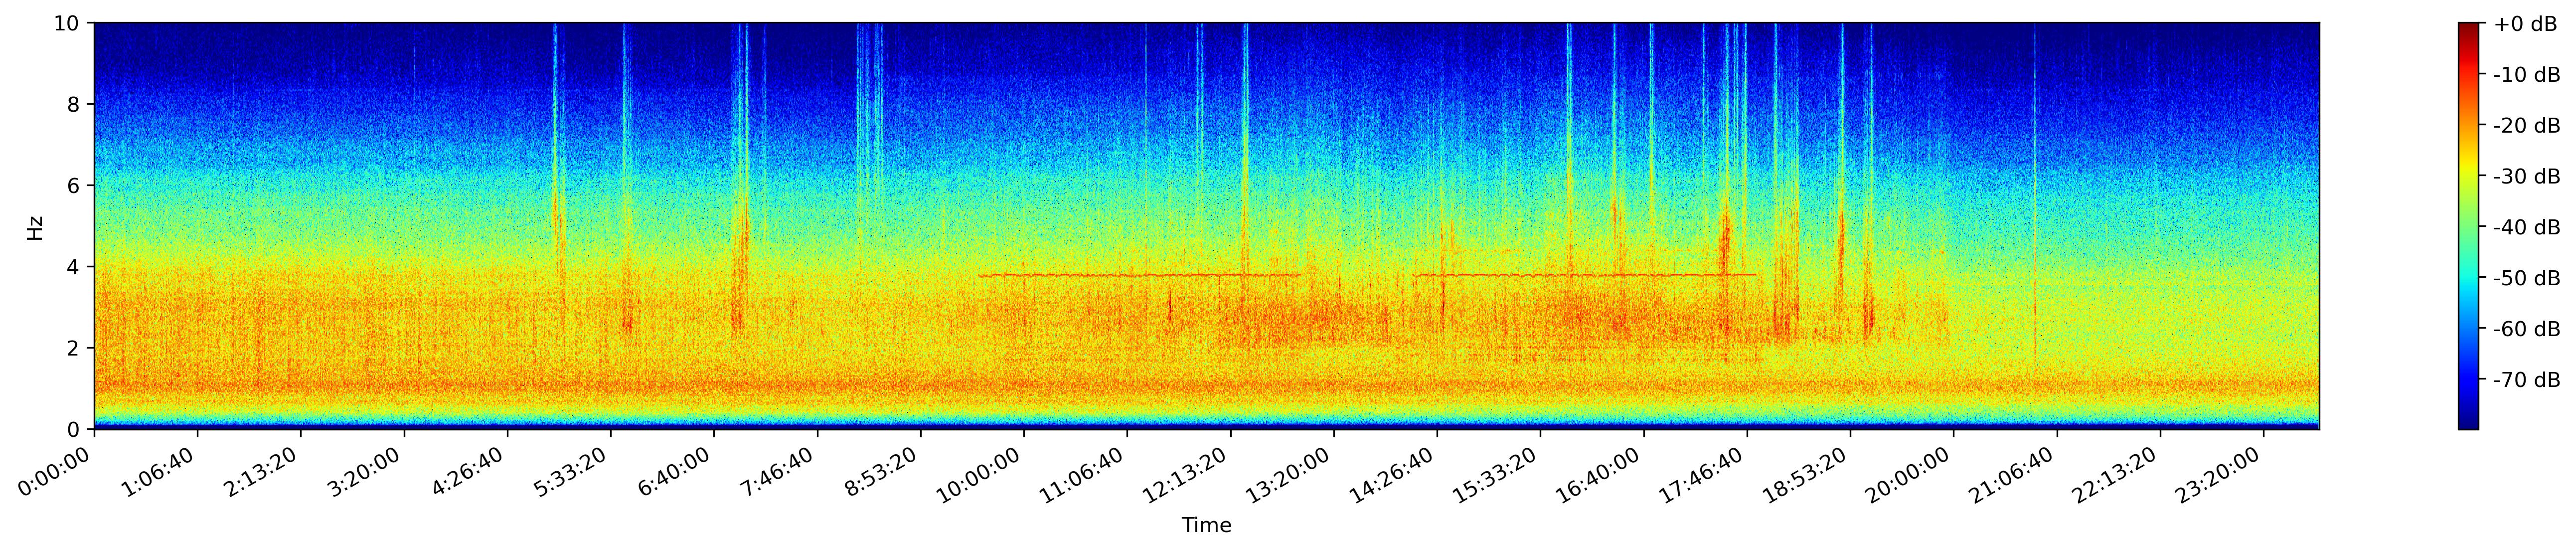
Task: Click the -70 dB colorbar label
Action: tap(2526, 380)
